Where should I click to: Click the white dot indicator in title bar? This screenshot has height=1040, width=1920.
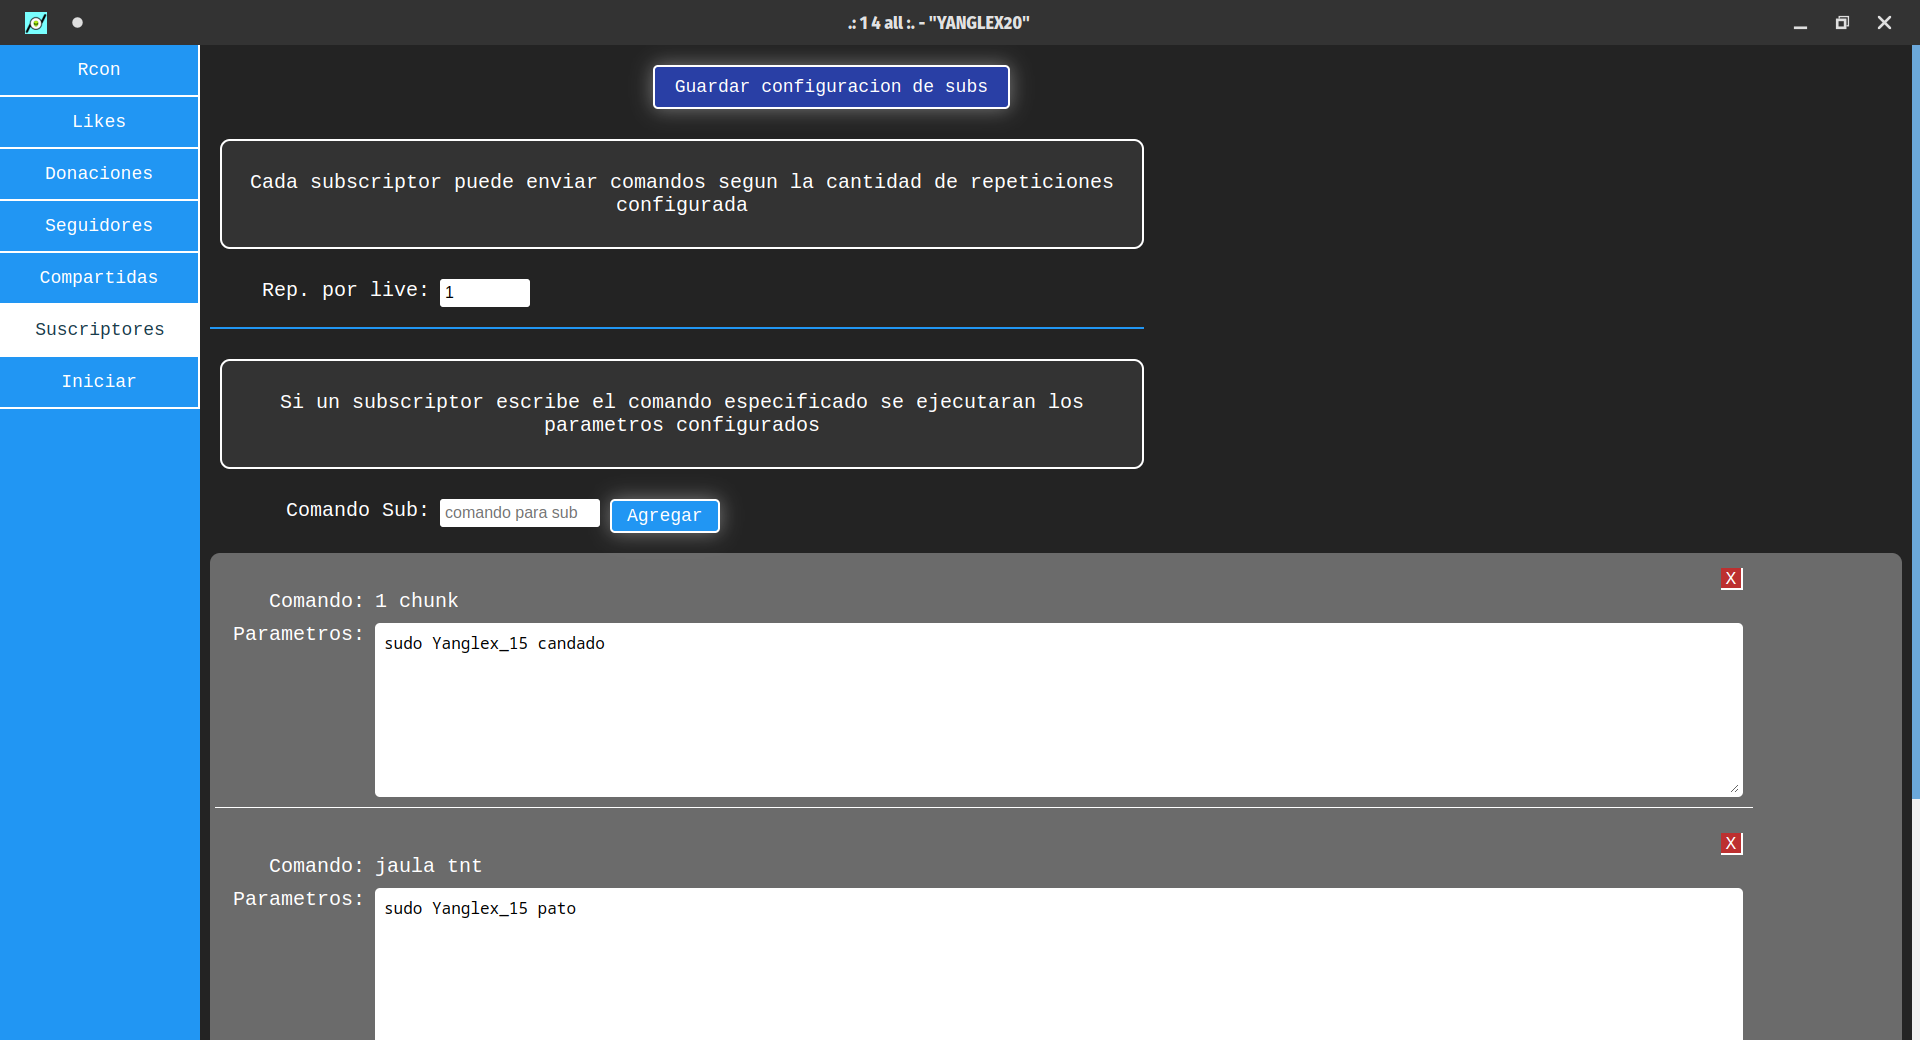[77, 22]
